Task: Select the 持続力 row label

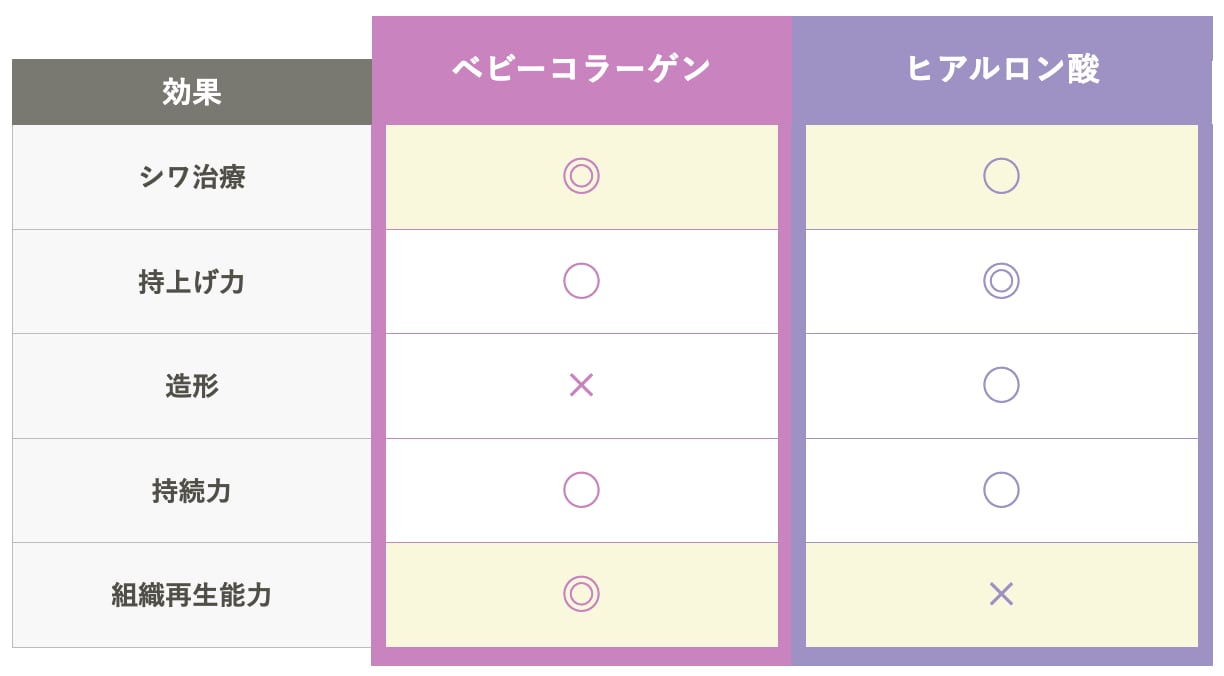Action: [x=192, y=491]
